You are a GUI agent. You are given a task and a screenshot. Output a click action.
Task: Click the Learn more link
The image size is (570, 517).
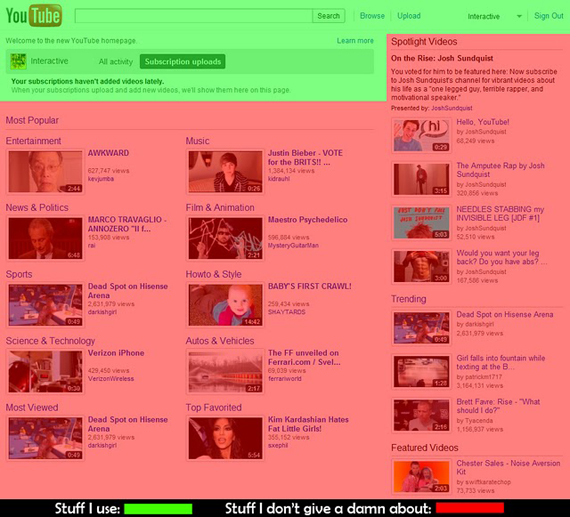[355, 41]
